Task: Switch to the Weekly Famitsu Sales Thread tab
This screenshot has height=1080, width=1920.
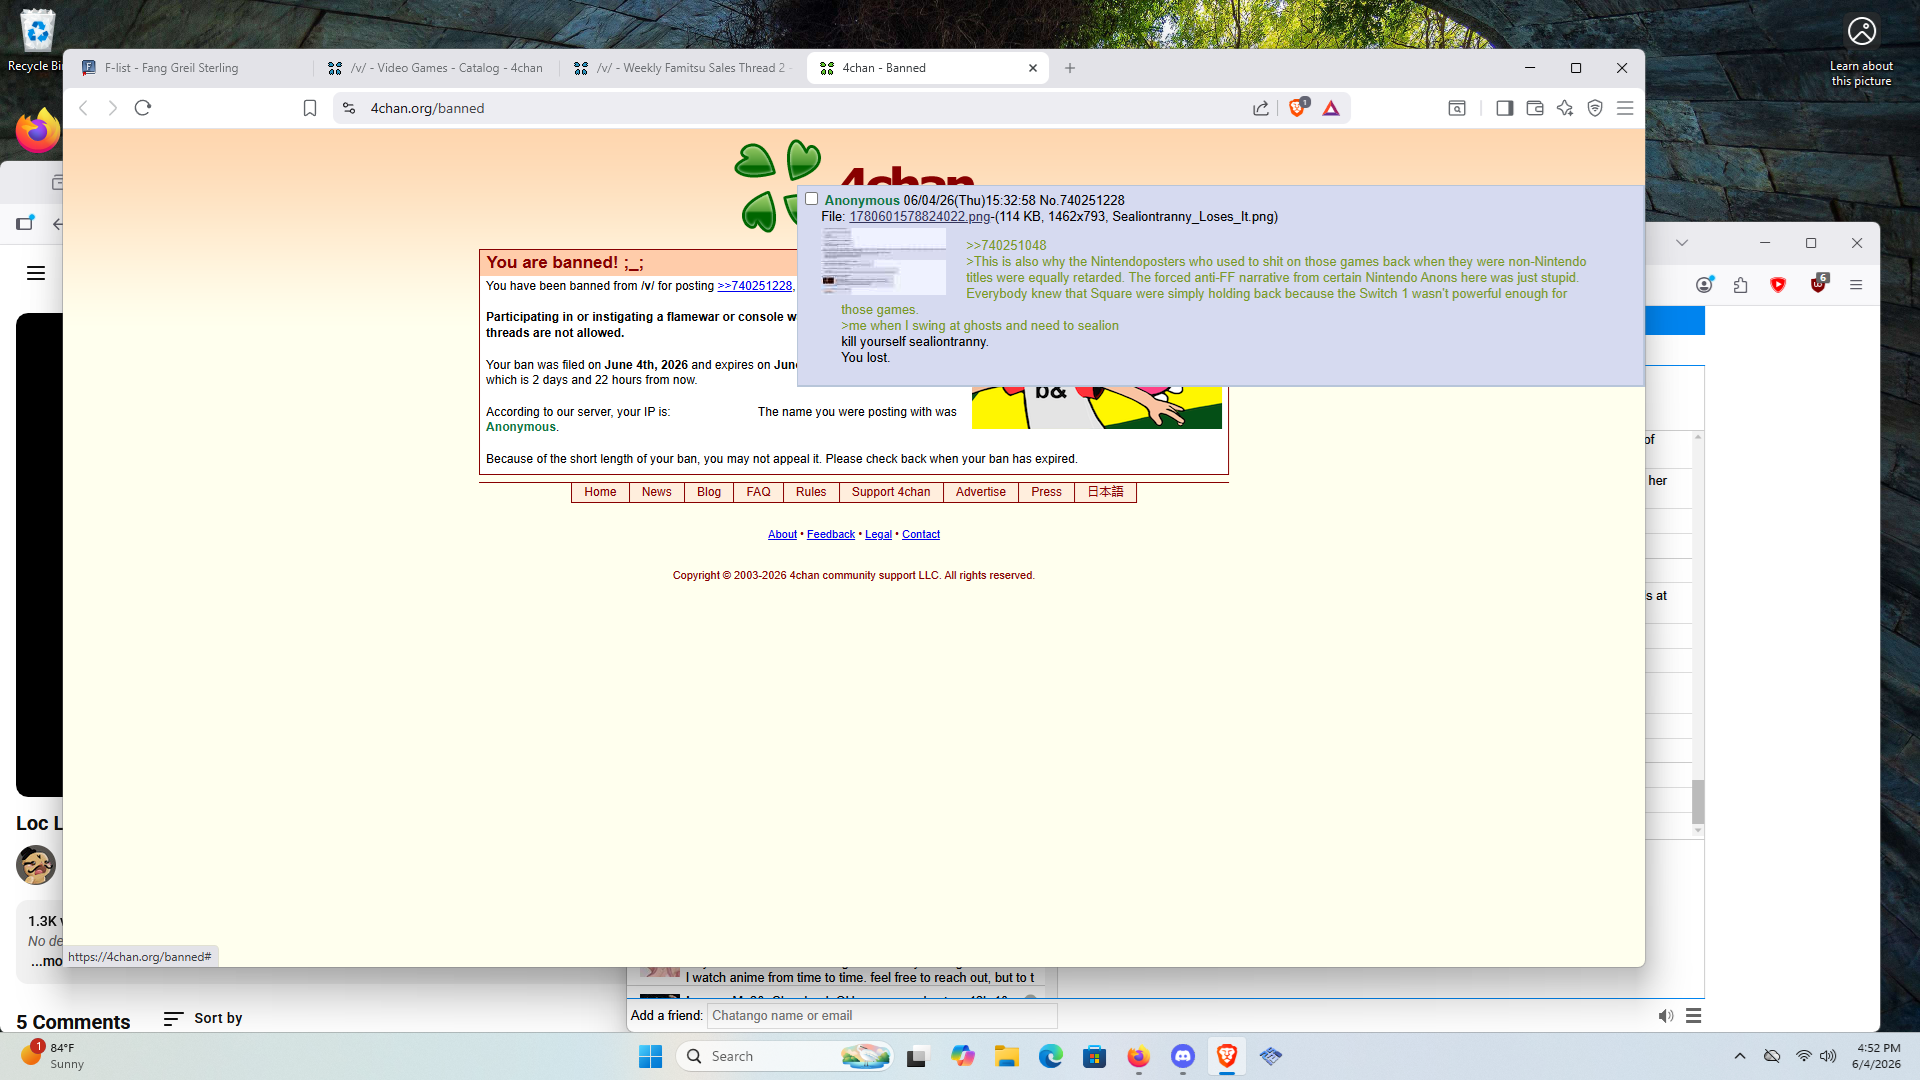Action: 682,68
